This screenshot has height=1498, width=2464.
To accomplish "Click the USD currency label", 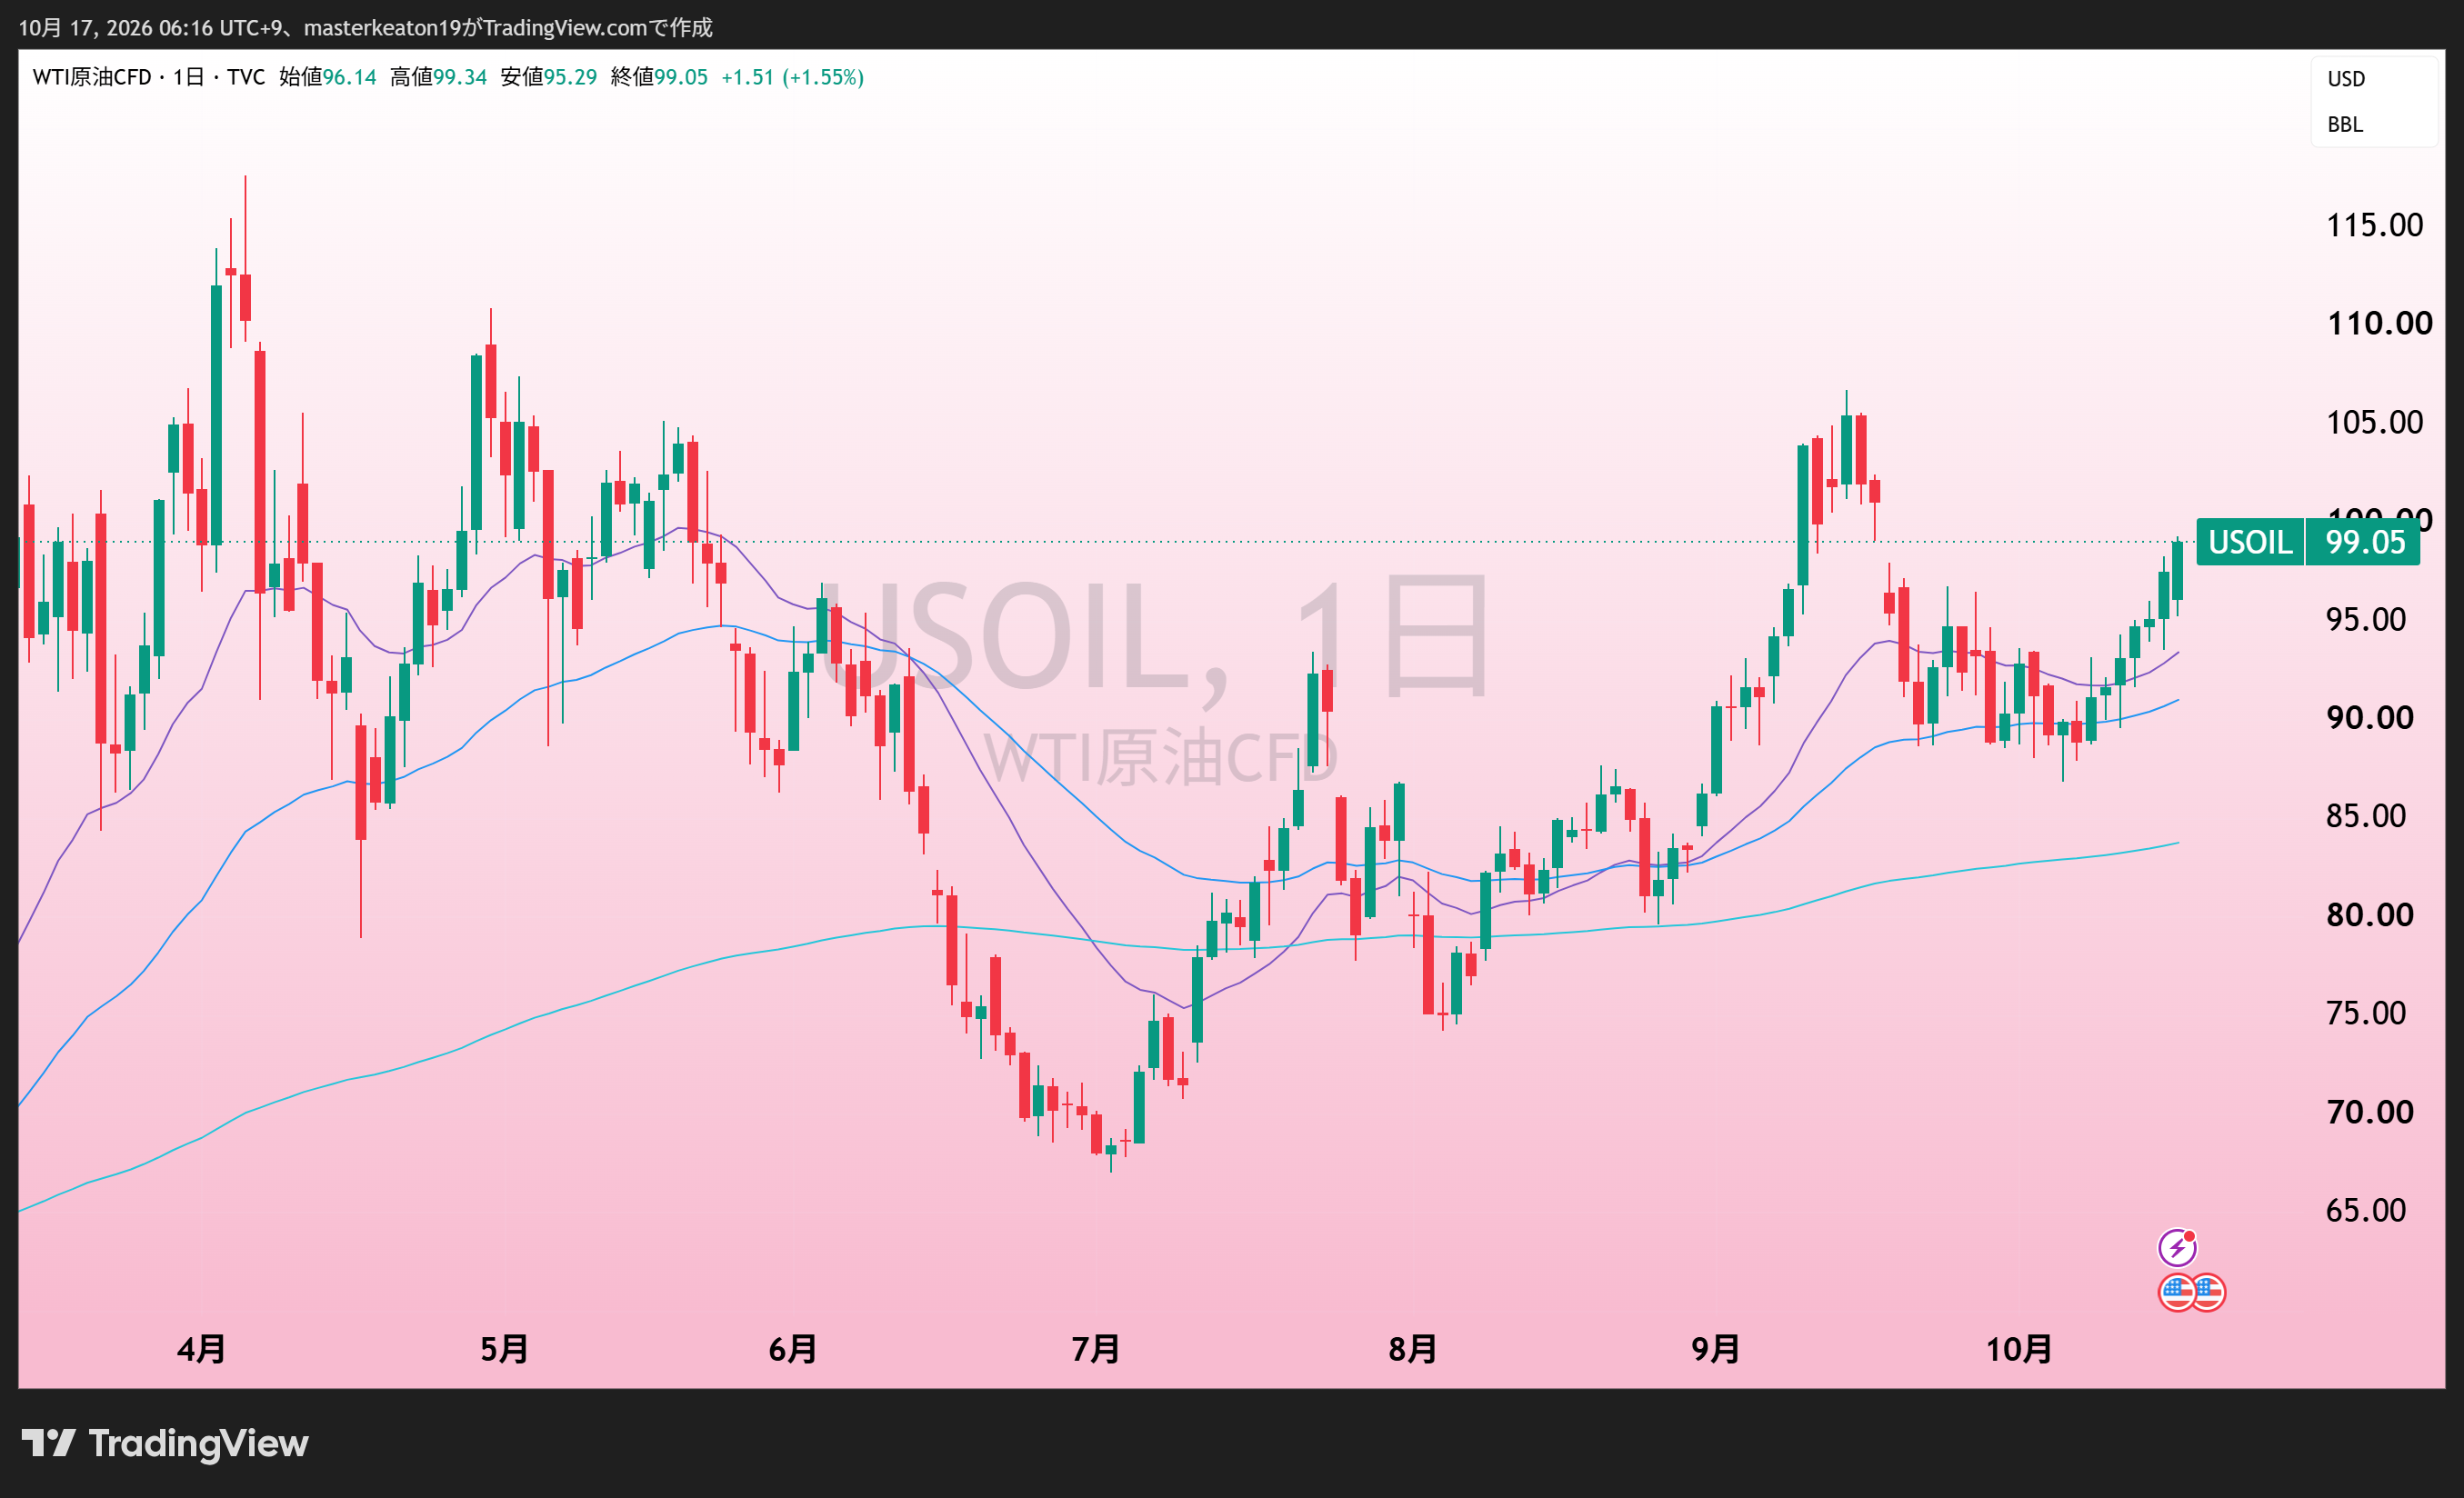I will (2346, 79).
